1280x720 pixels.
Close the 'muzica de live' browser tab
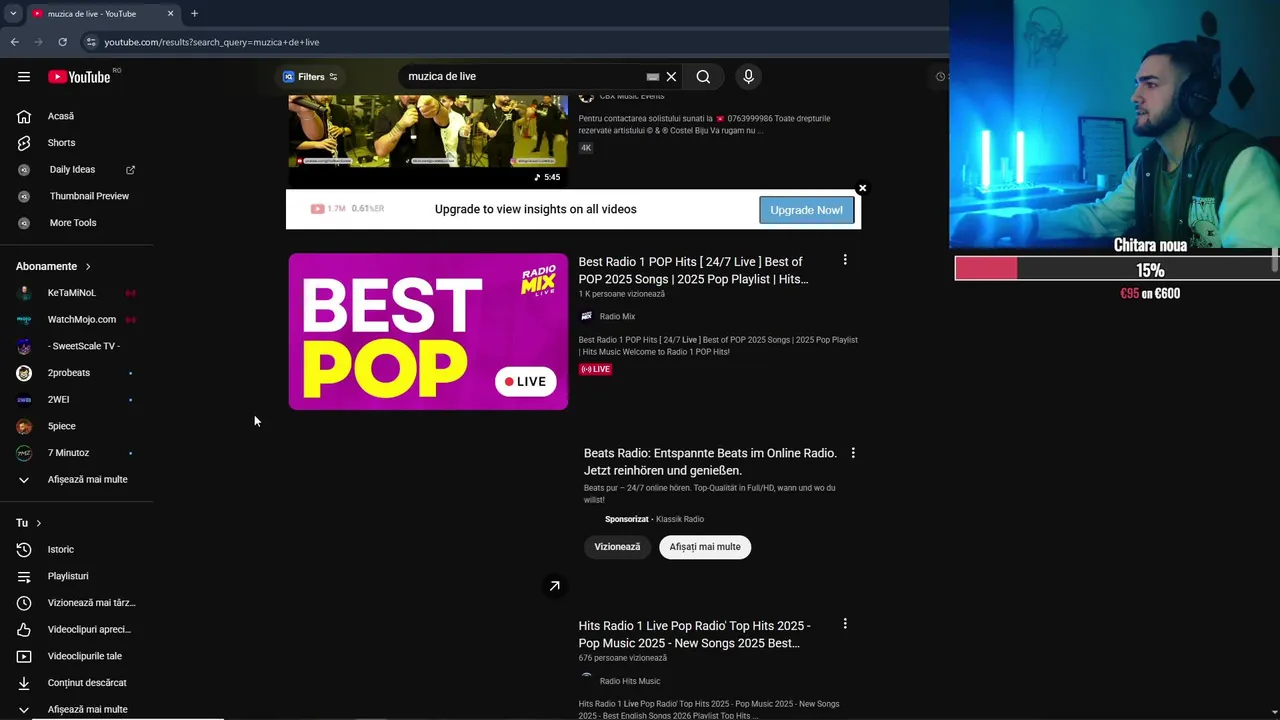pyautogui.click(x=170, y=14)
